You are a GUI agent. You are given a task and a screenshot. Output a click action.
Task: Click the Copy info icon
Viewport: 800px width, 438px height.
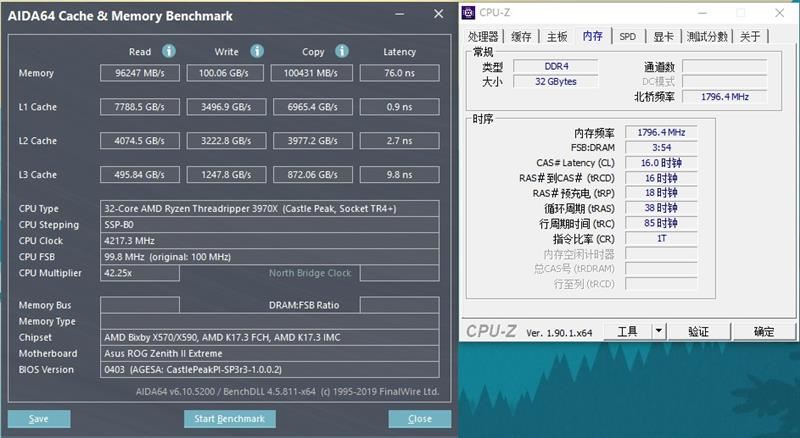coord(342,51)
